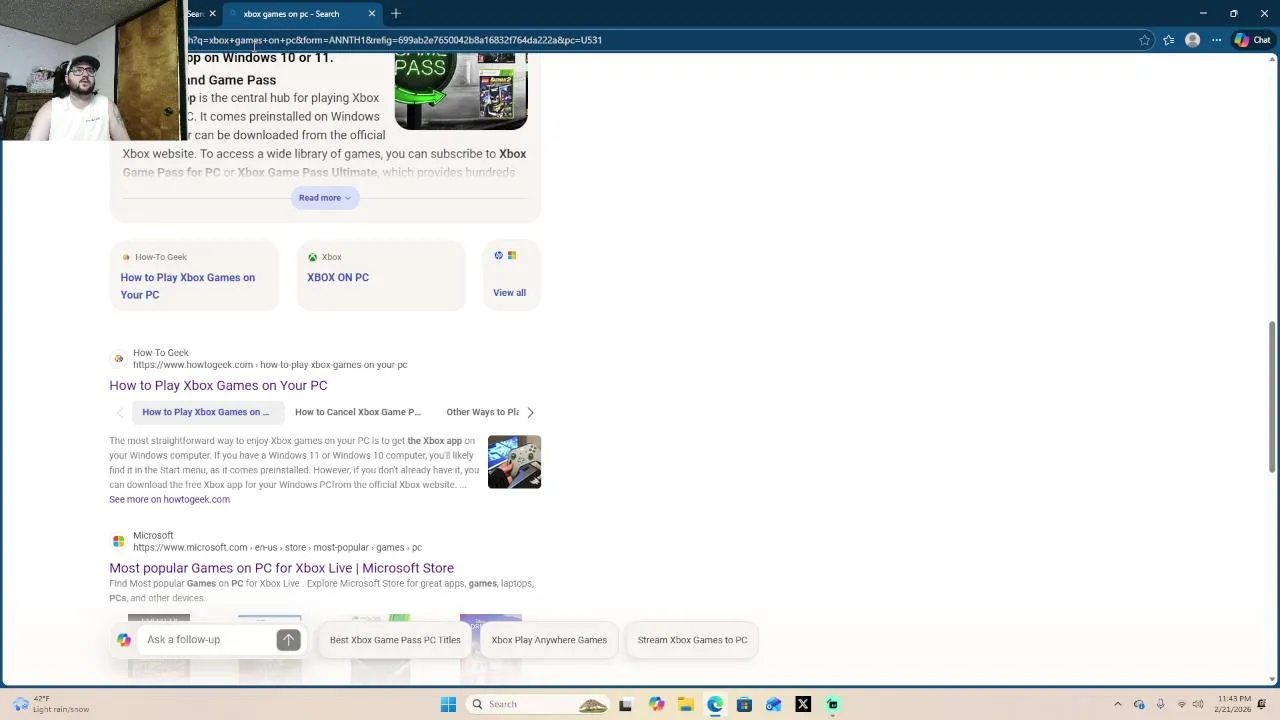Screen dimensions: 1280x720
Task: Open XBOX ON PC source card
Action: (381, 275)
